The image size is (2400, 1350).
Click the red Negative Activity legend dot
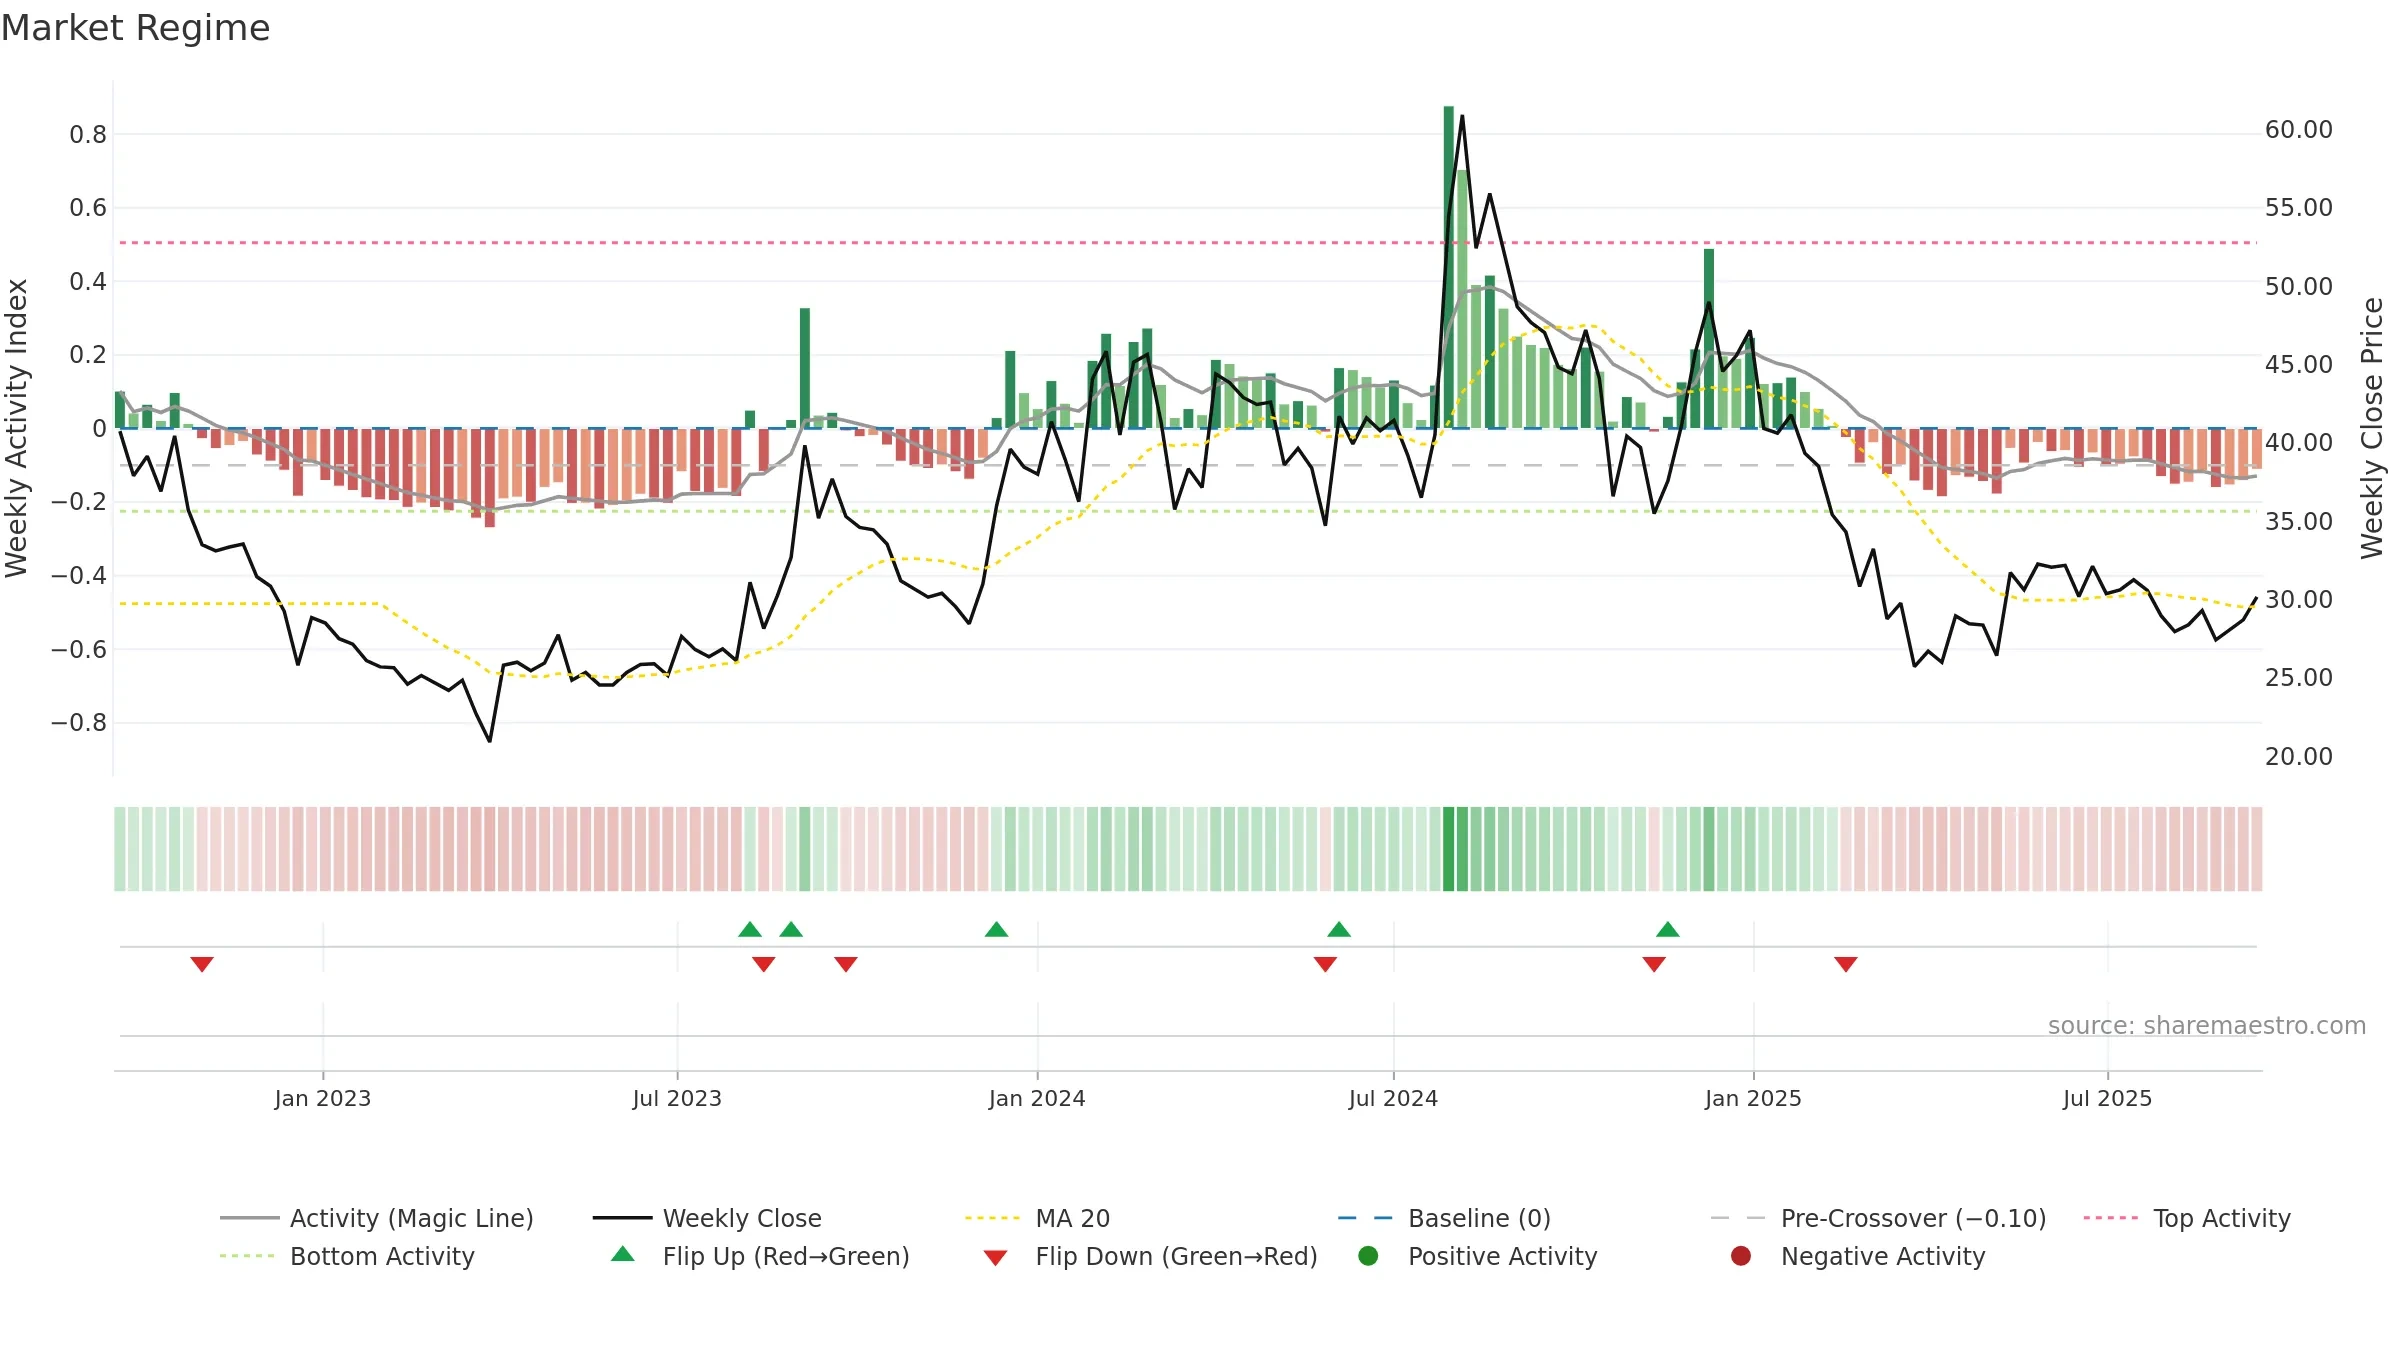1741,1255
